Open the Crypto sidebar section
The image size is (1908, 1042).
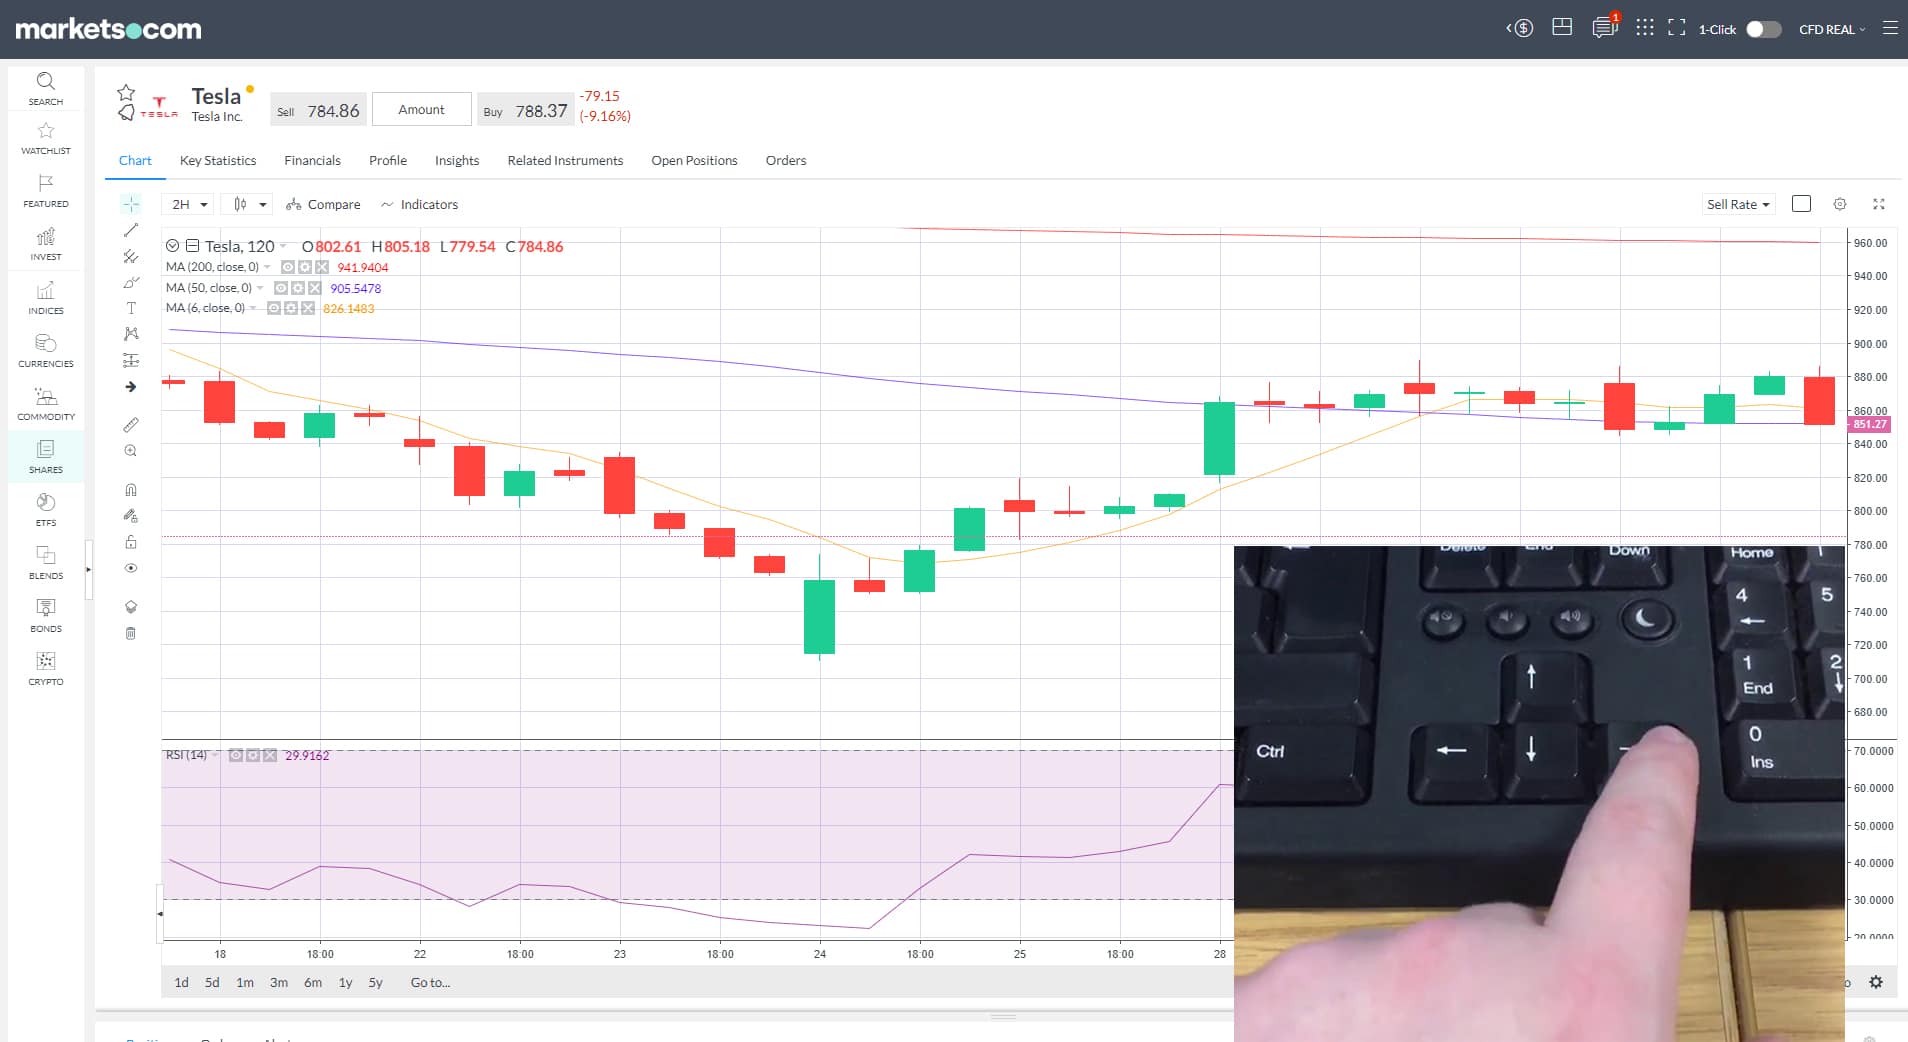click(x=45, y=669)
